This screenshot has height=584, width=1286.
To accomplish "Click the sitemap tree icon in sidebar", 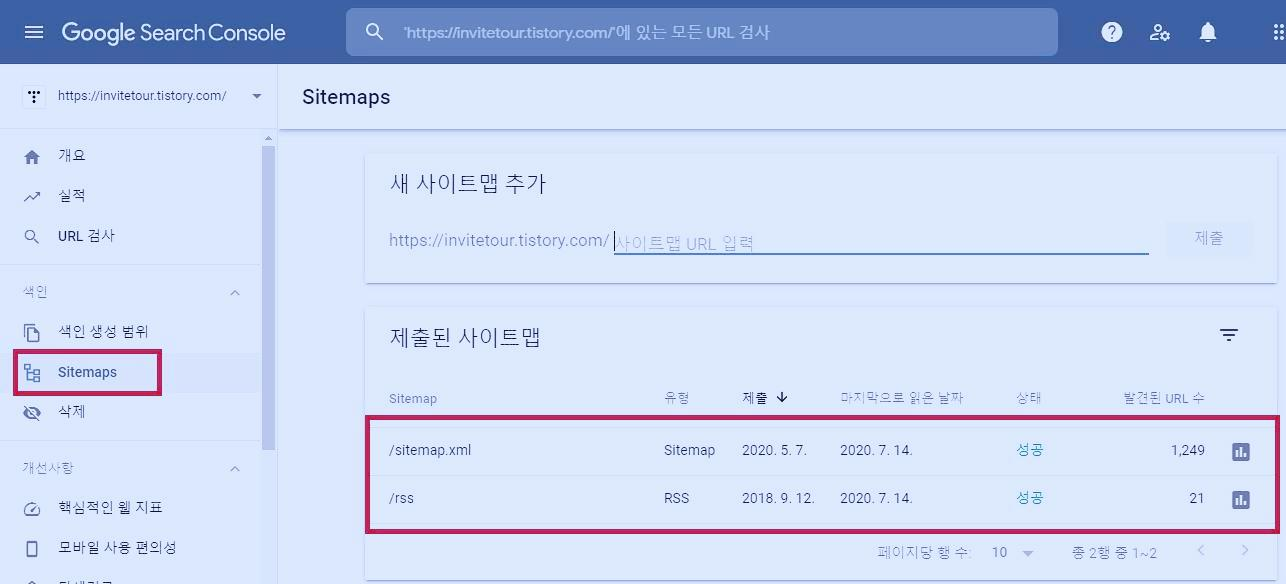I will coord(32,373).
